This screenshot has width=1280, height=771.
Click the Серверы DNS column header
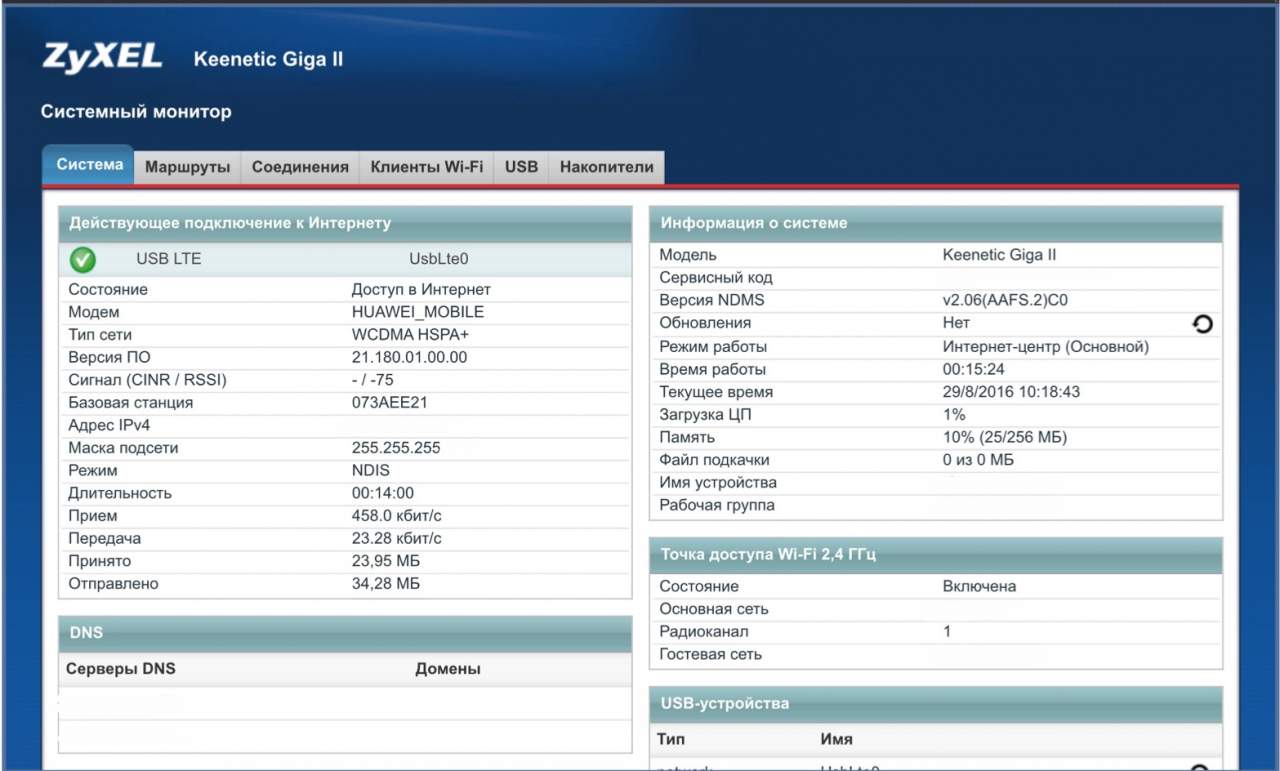(120, 669)
